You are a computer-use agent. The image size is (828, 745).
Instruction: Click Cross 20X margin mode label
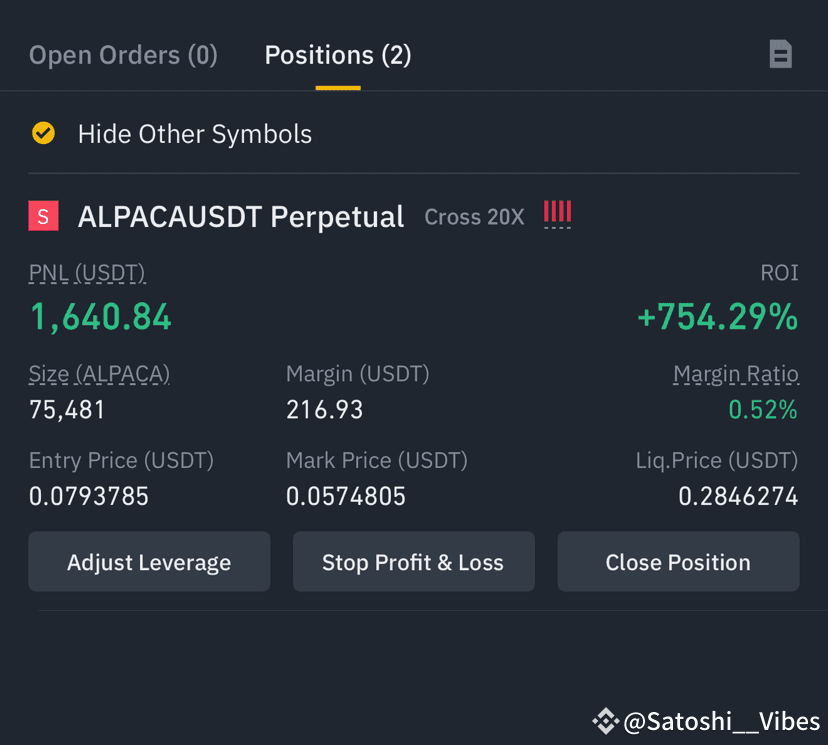tap(474, 217)
